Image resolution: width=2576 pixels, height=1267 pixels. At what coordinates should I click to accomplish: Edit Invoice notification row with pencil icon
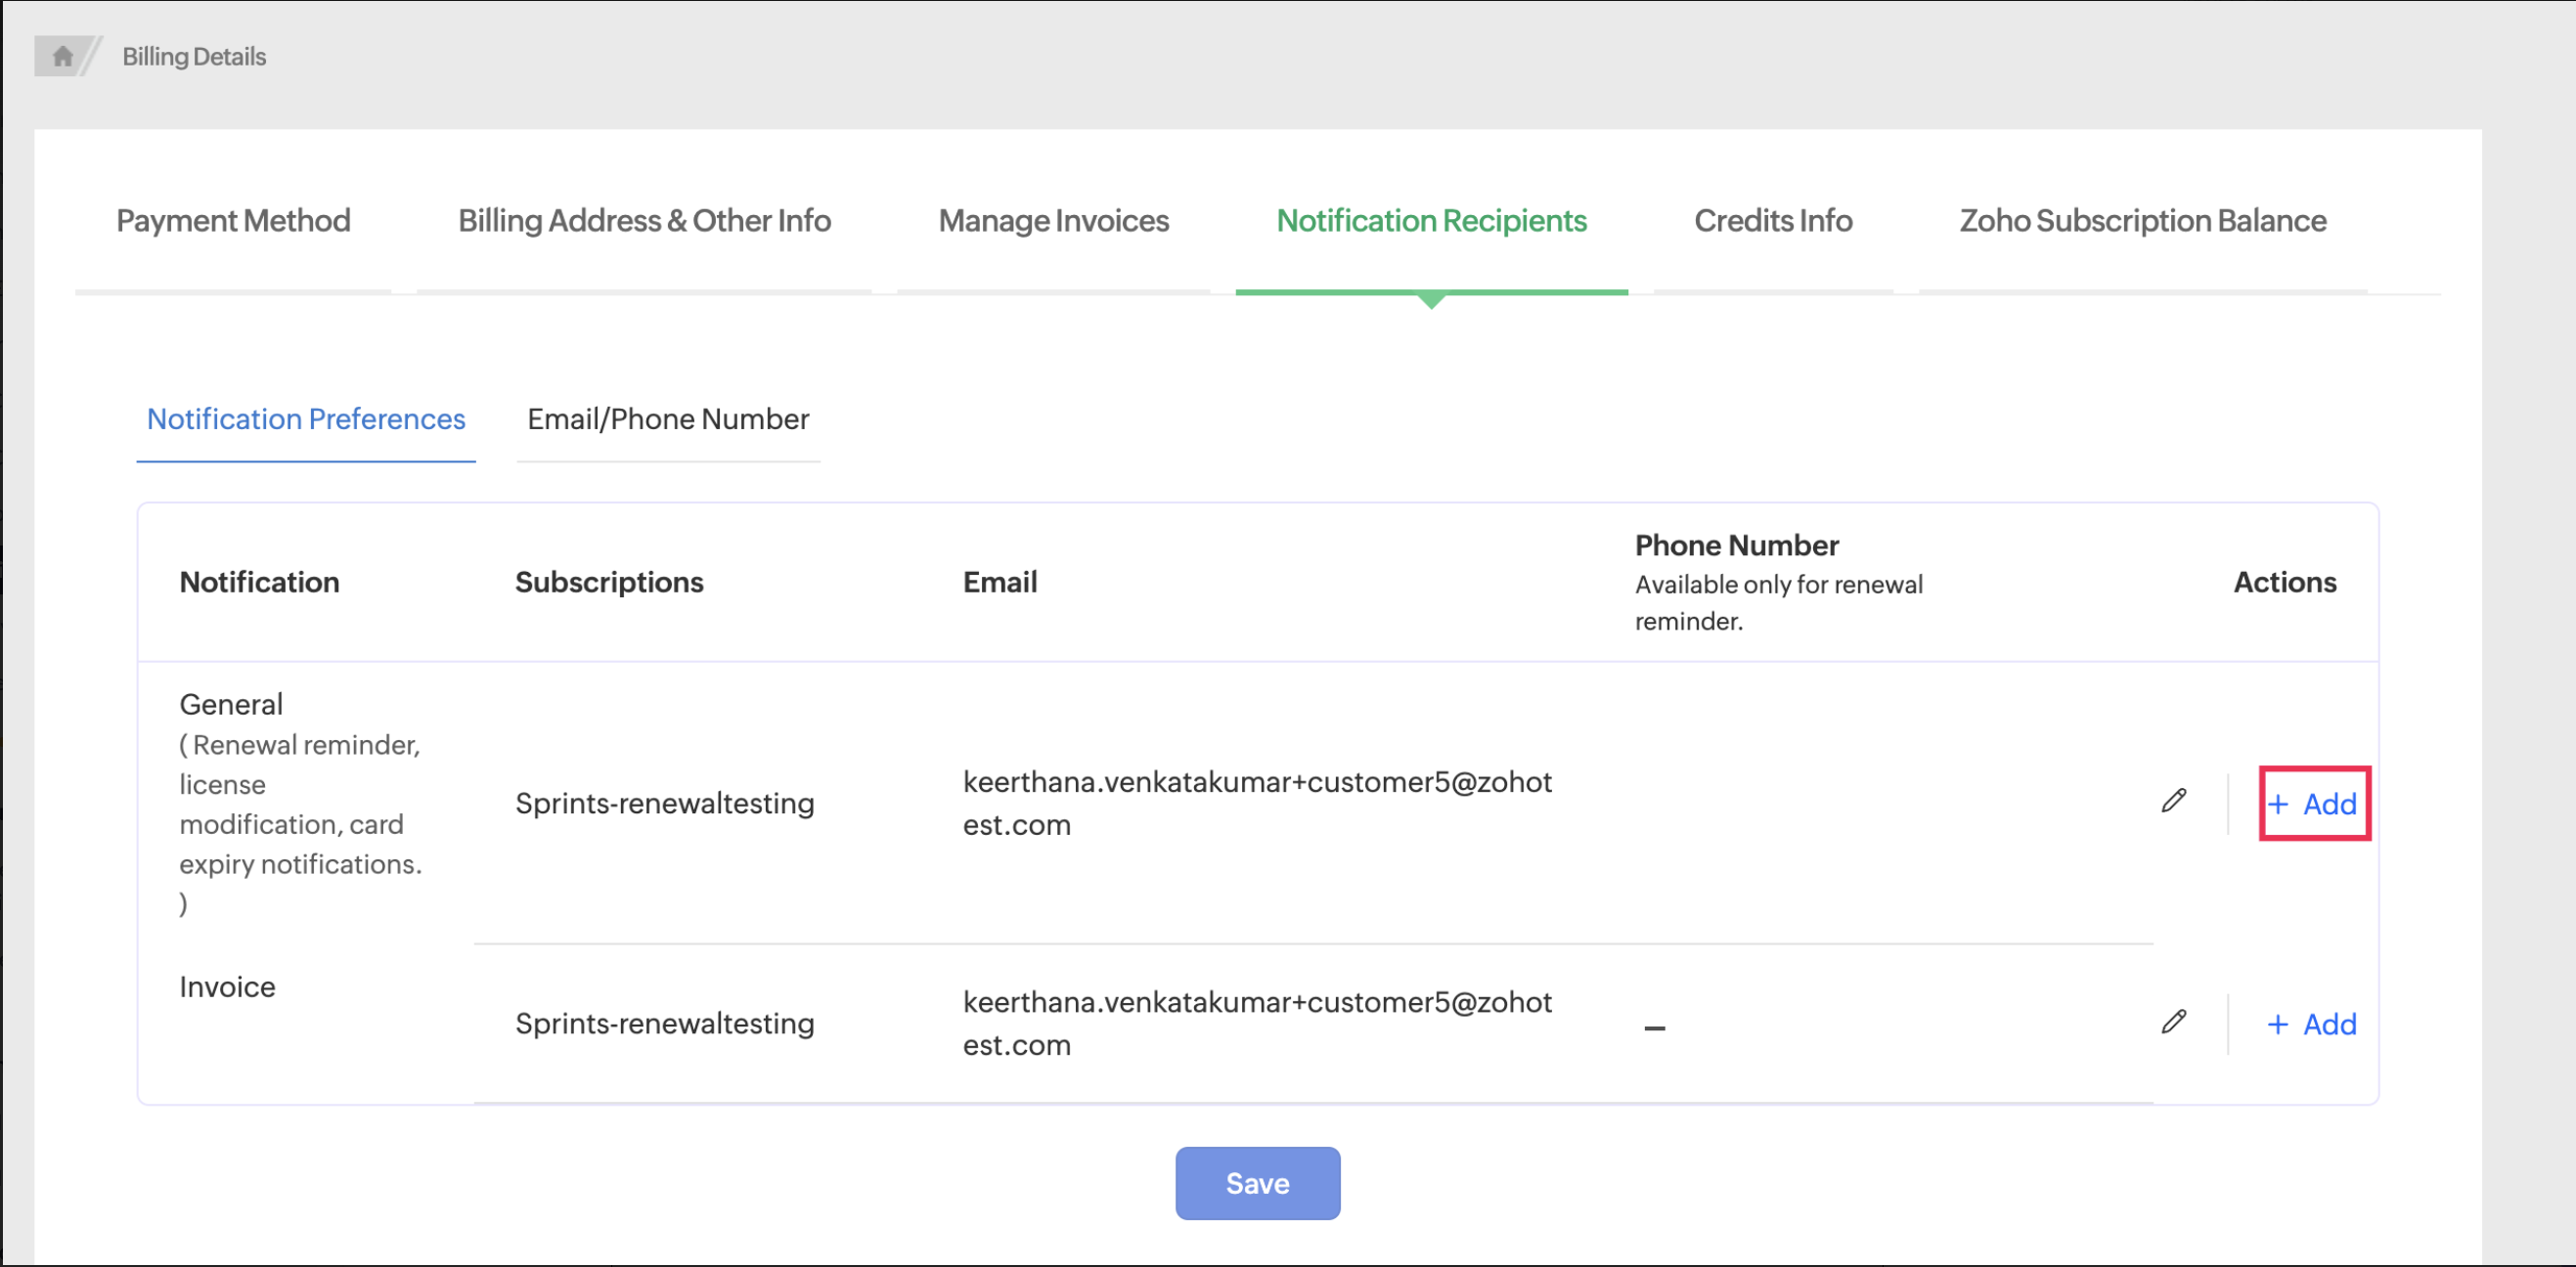2173,1023
